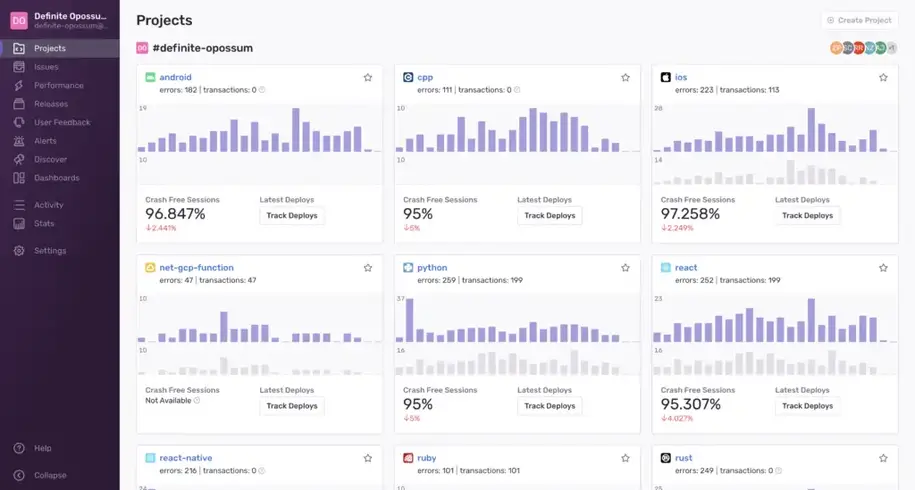Open User Feedback page
This screenshot has height=490, width=915.
point(60,122)
